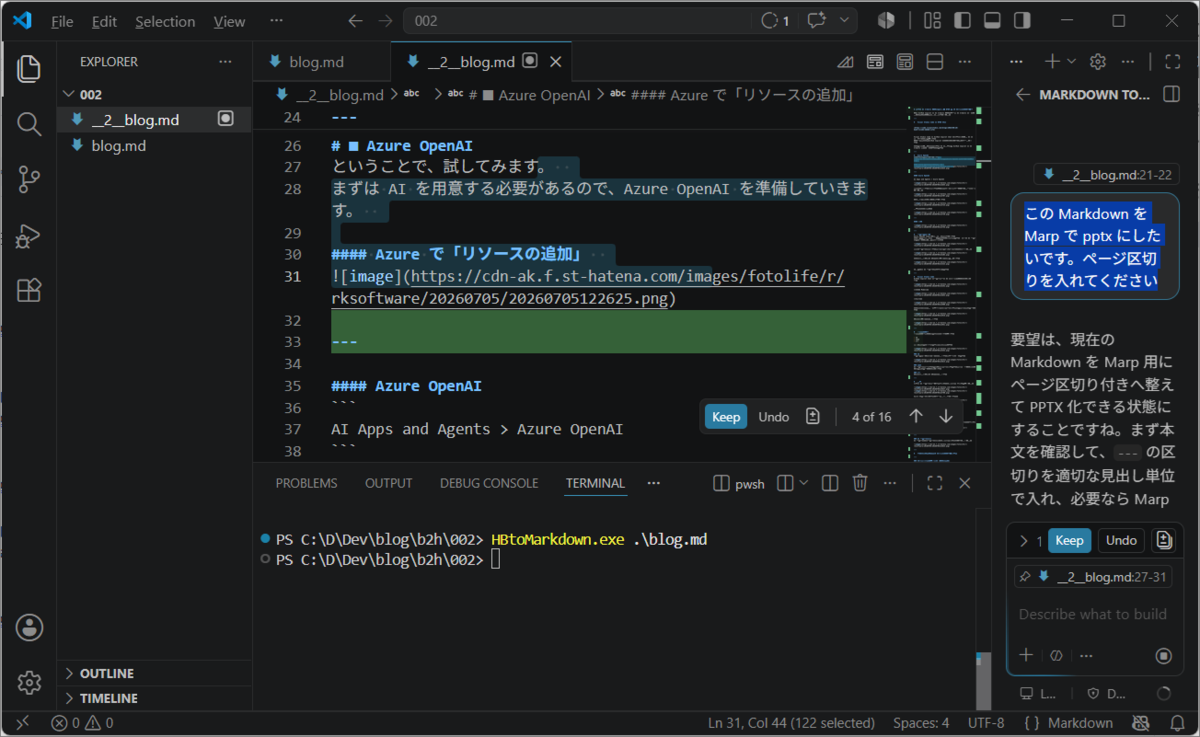Switch to the PROBLEMS panel tab
The width and height of the screenshot is (1200, 737).
point(306,483)
